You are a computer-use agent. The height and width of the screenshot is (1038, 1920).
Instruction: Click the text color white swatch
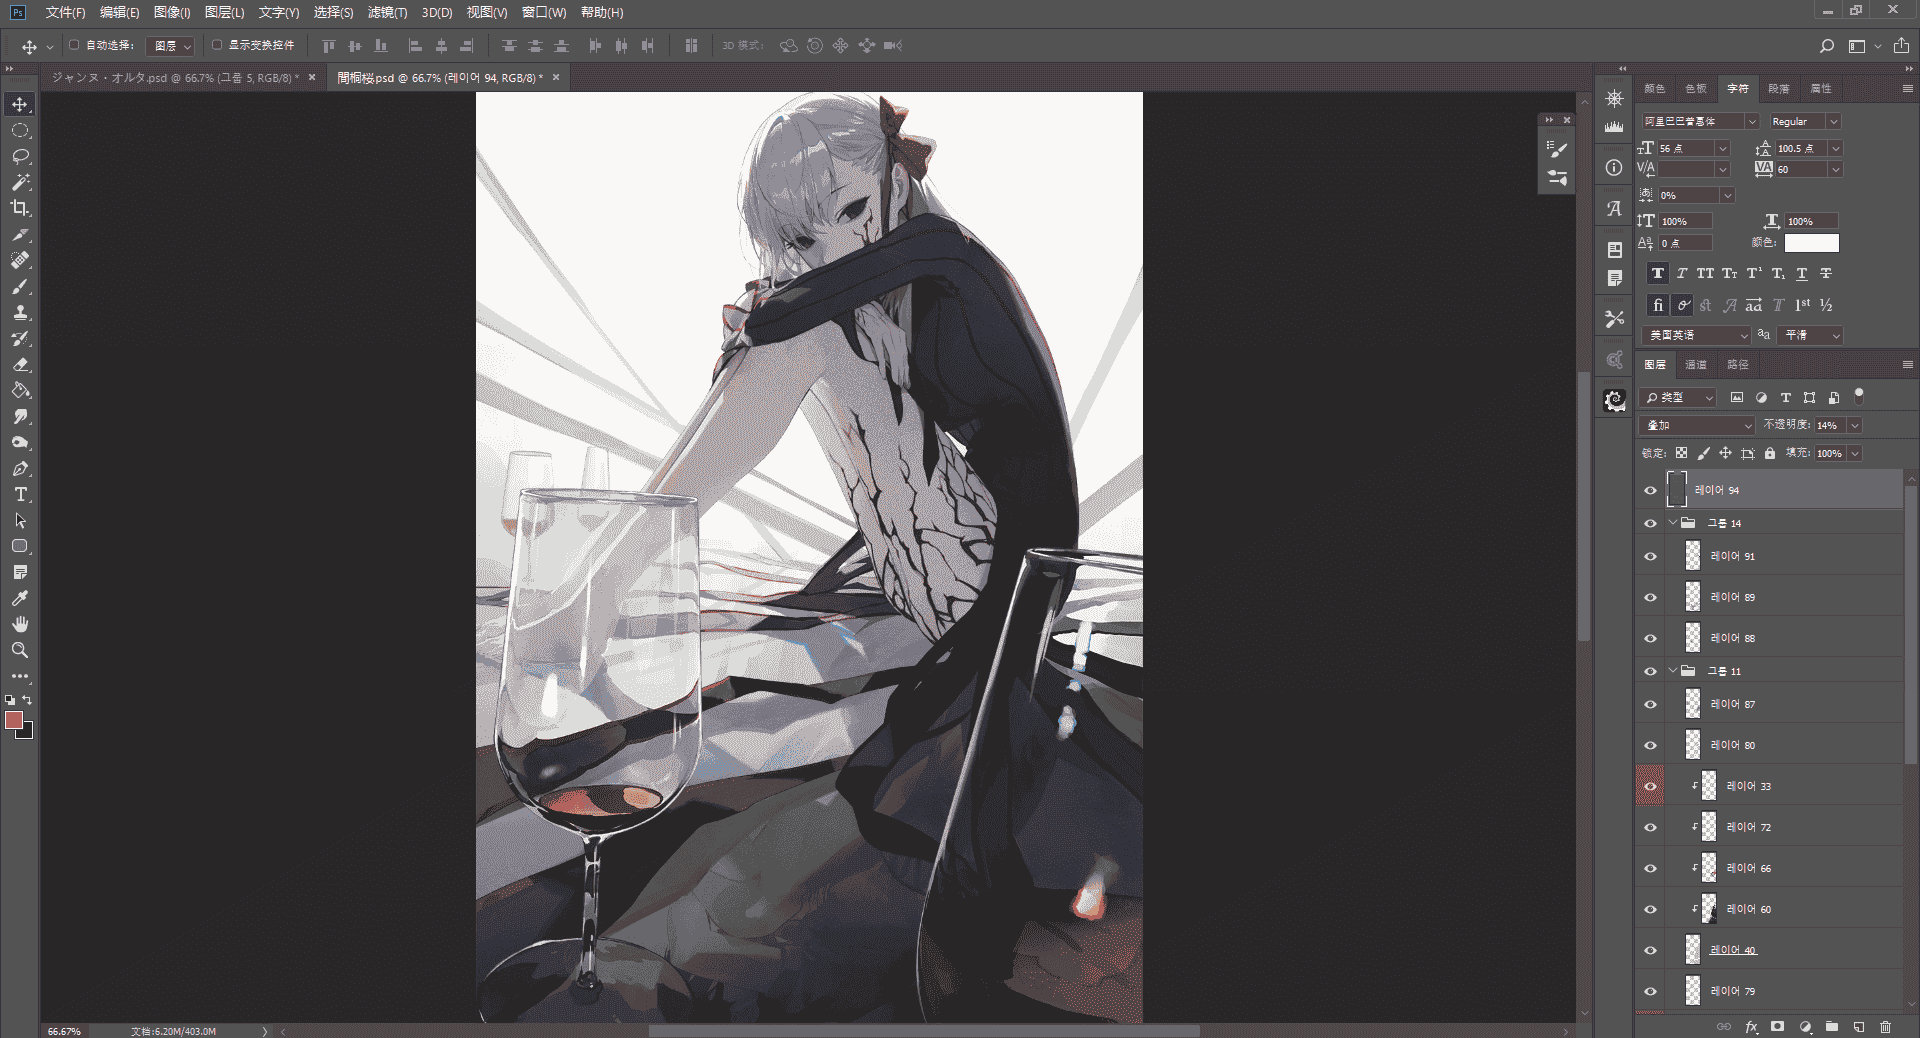pyautogui.click(x=1812, y=243)
